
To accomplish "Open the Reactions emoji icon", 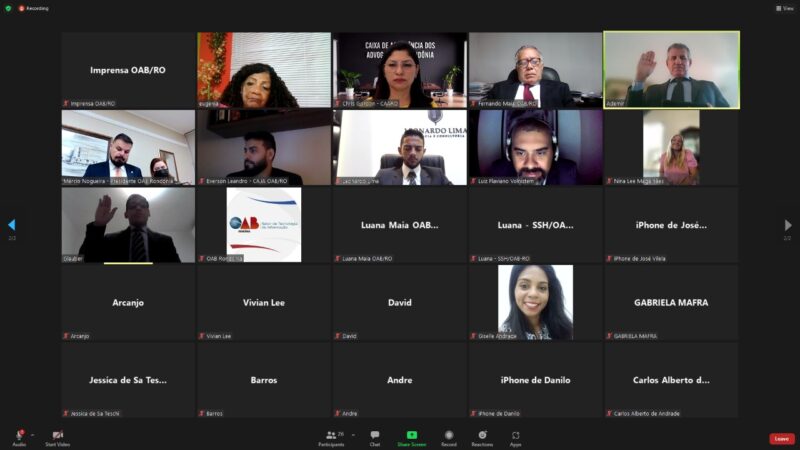I will (x=482, y=435).
